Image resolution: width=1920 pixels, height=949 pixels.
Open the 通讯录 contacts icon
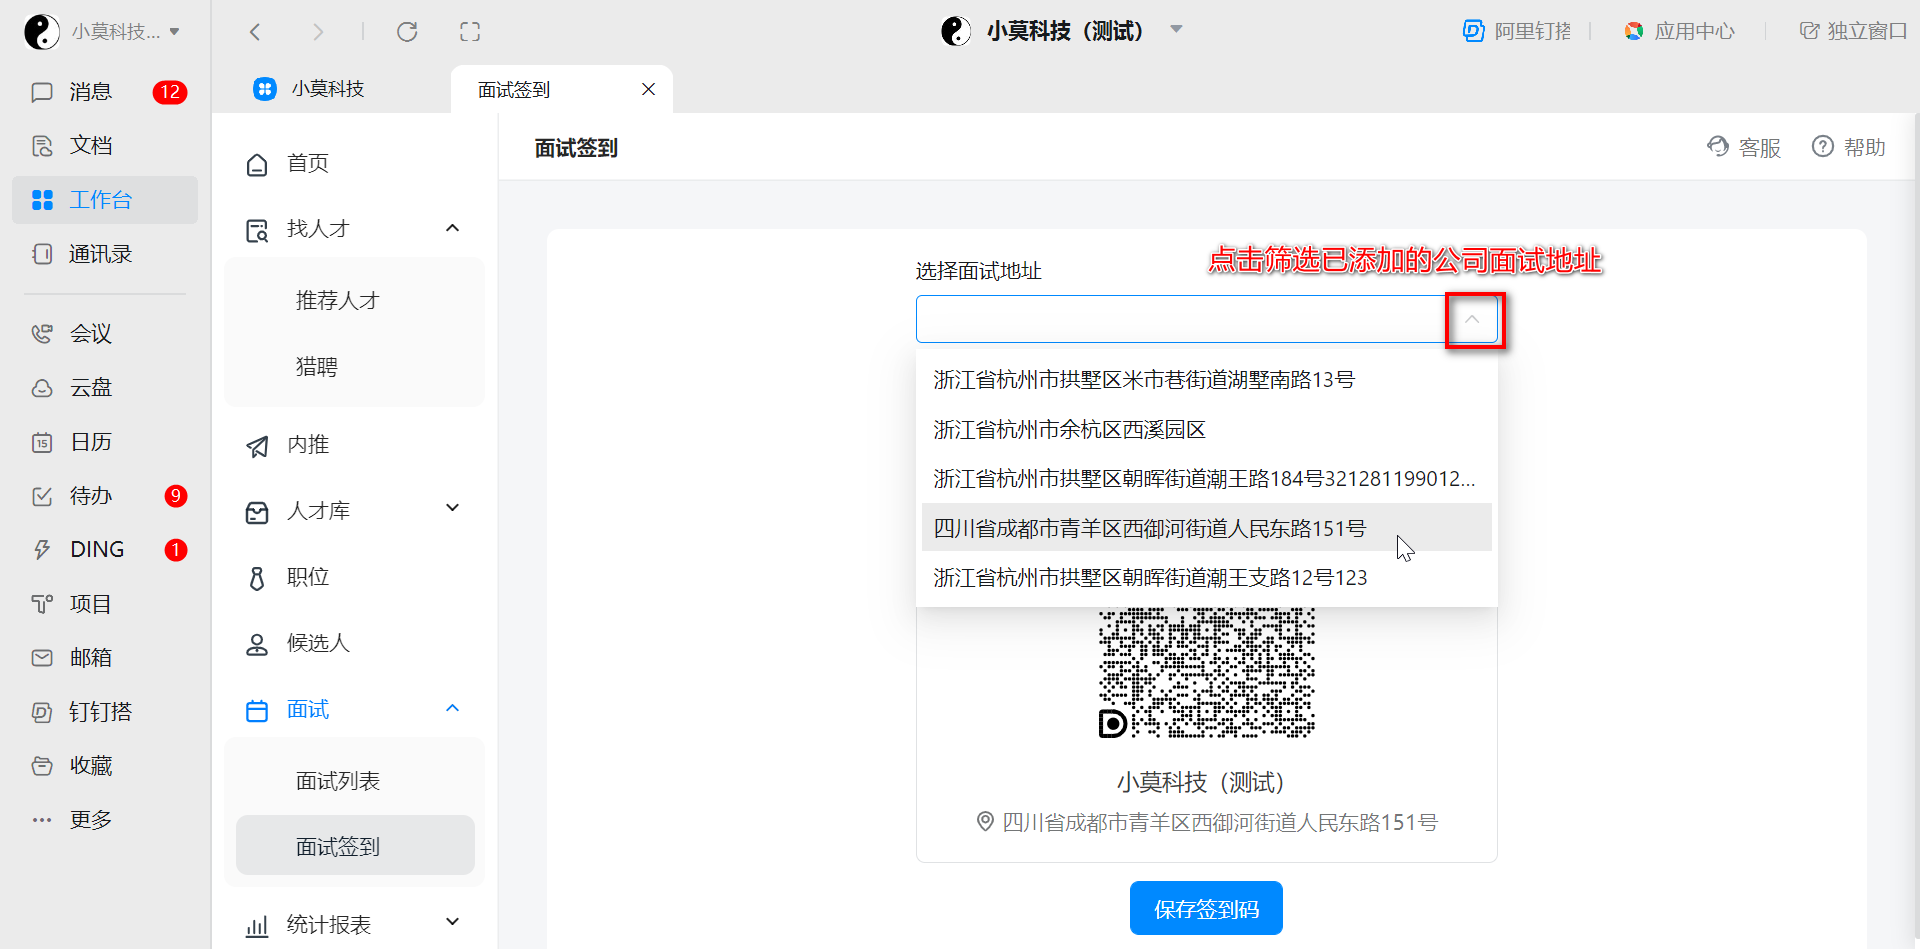[42, 254]
